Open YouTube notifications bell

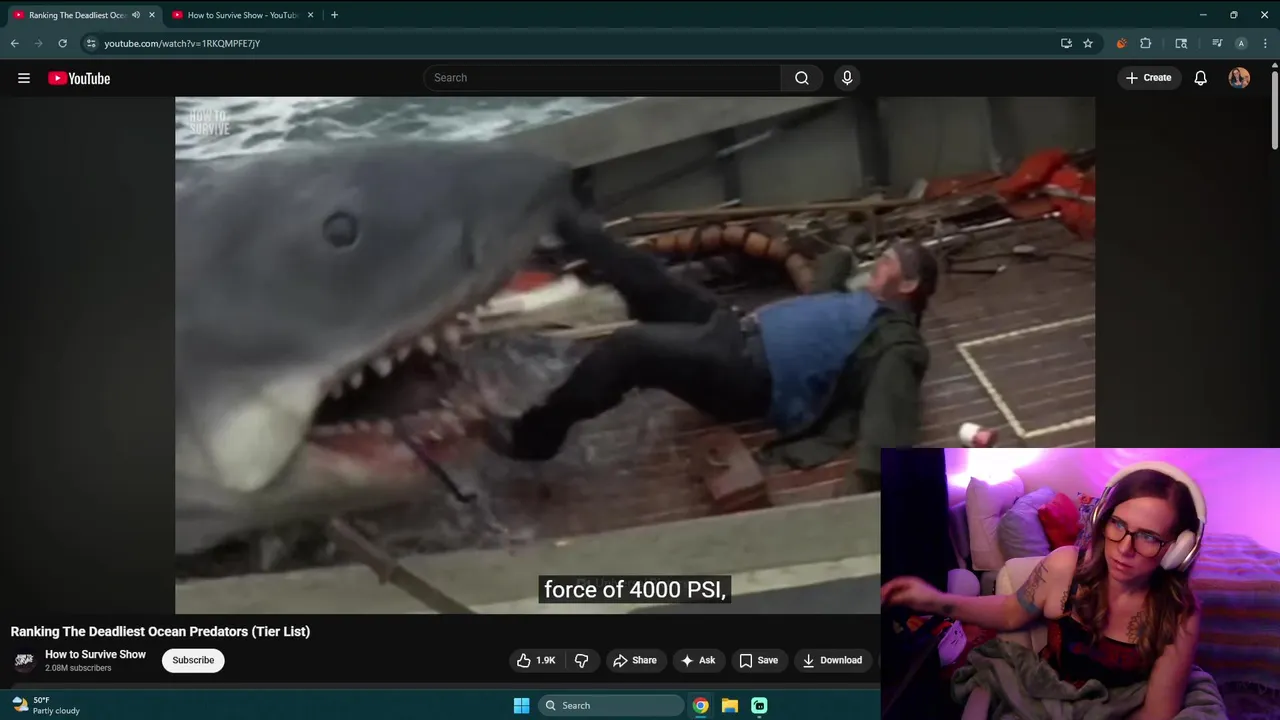[1200, 78]
